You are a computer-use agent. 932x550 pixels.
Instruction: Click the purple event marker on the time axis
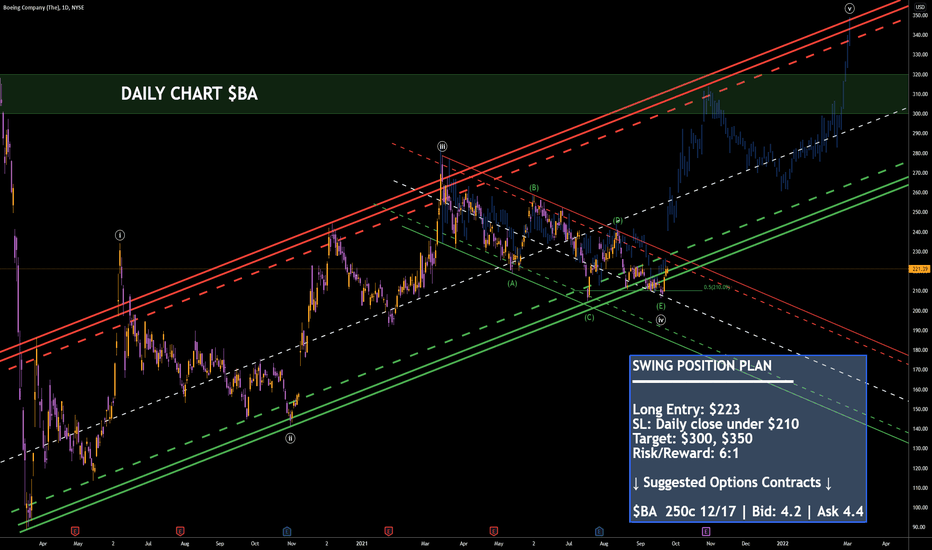[706, 531]
